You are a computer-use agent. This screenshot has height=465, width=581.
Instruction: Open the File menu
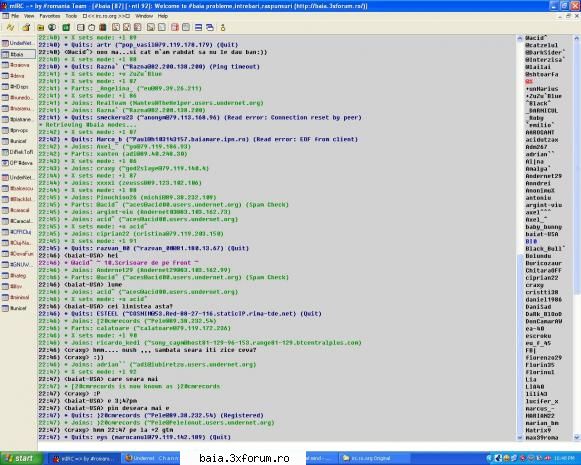pos(15,16)
